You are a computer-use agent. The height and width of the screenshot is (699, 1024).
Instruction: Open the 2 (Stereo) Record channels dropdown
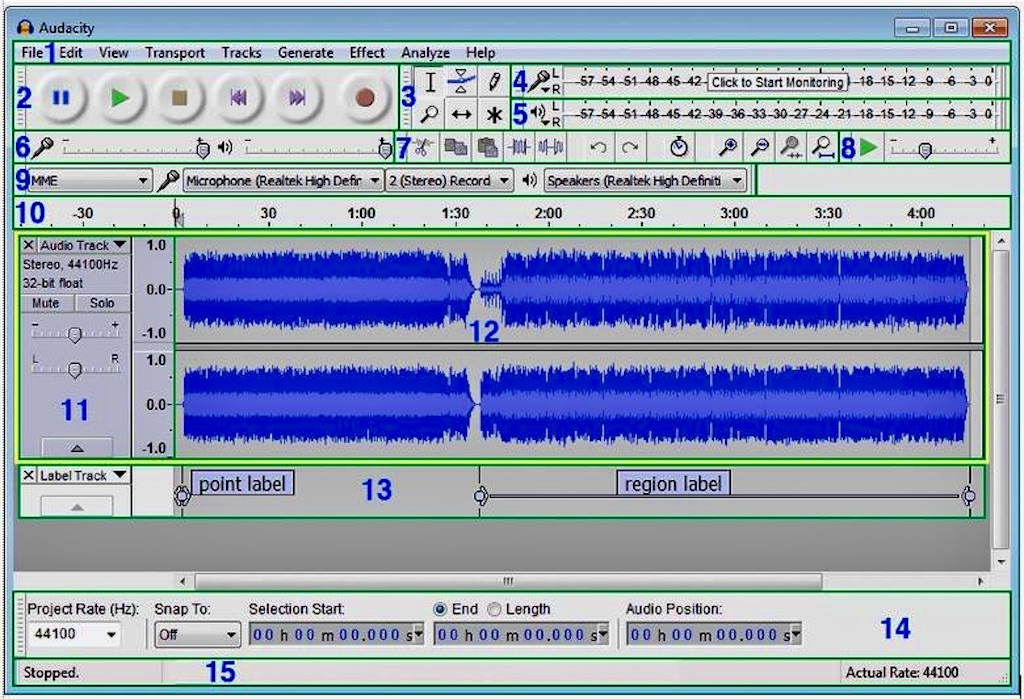click(x=449, y=180)
